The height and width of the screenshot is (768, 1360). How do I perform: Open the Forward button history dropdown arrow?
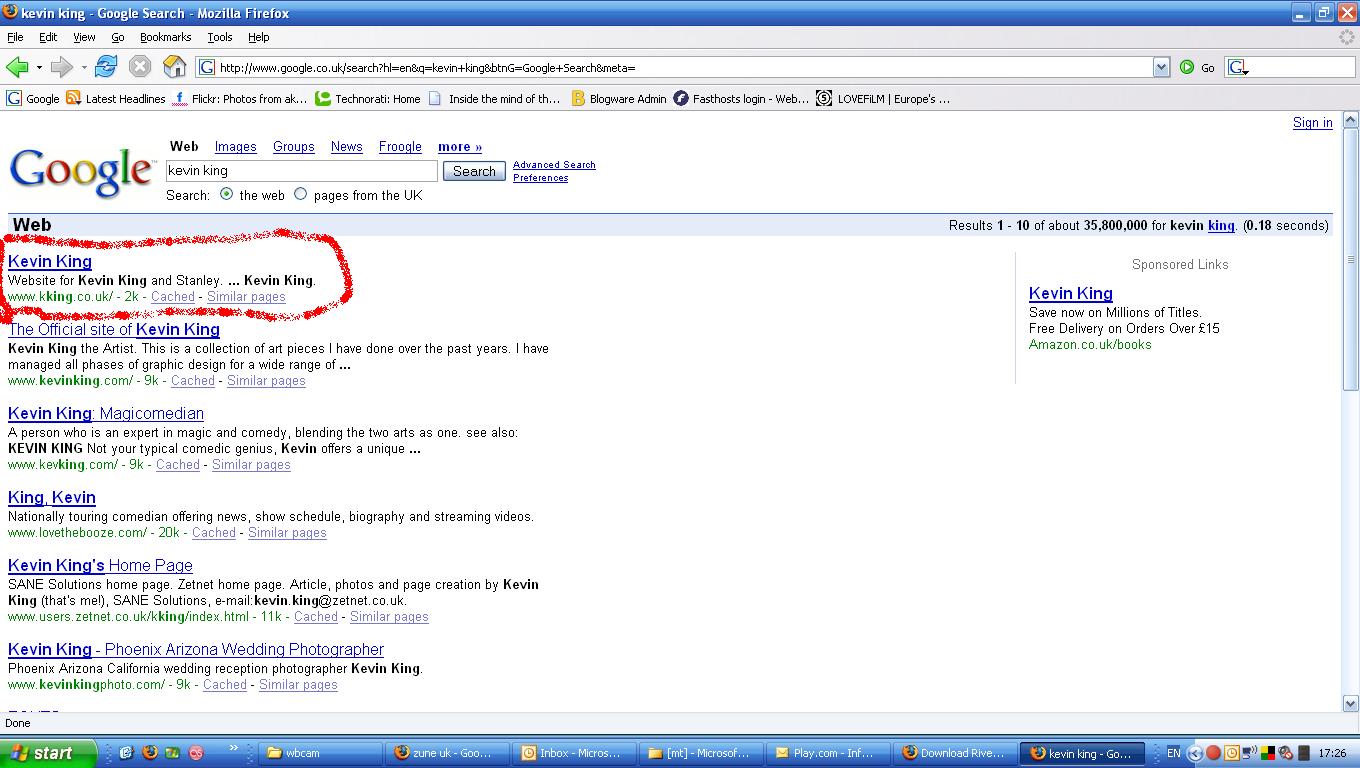pos(84,67)
